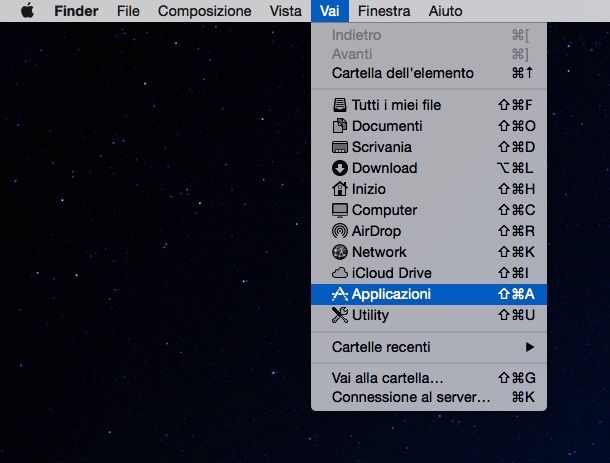Click the Applicazioni A-shaped icon
The image size is (610, 463).
pos(340,294)
